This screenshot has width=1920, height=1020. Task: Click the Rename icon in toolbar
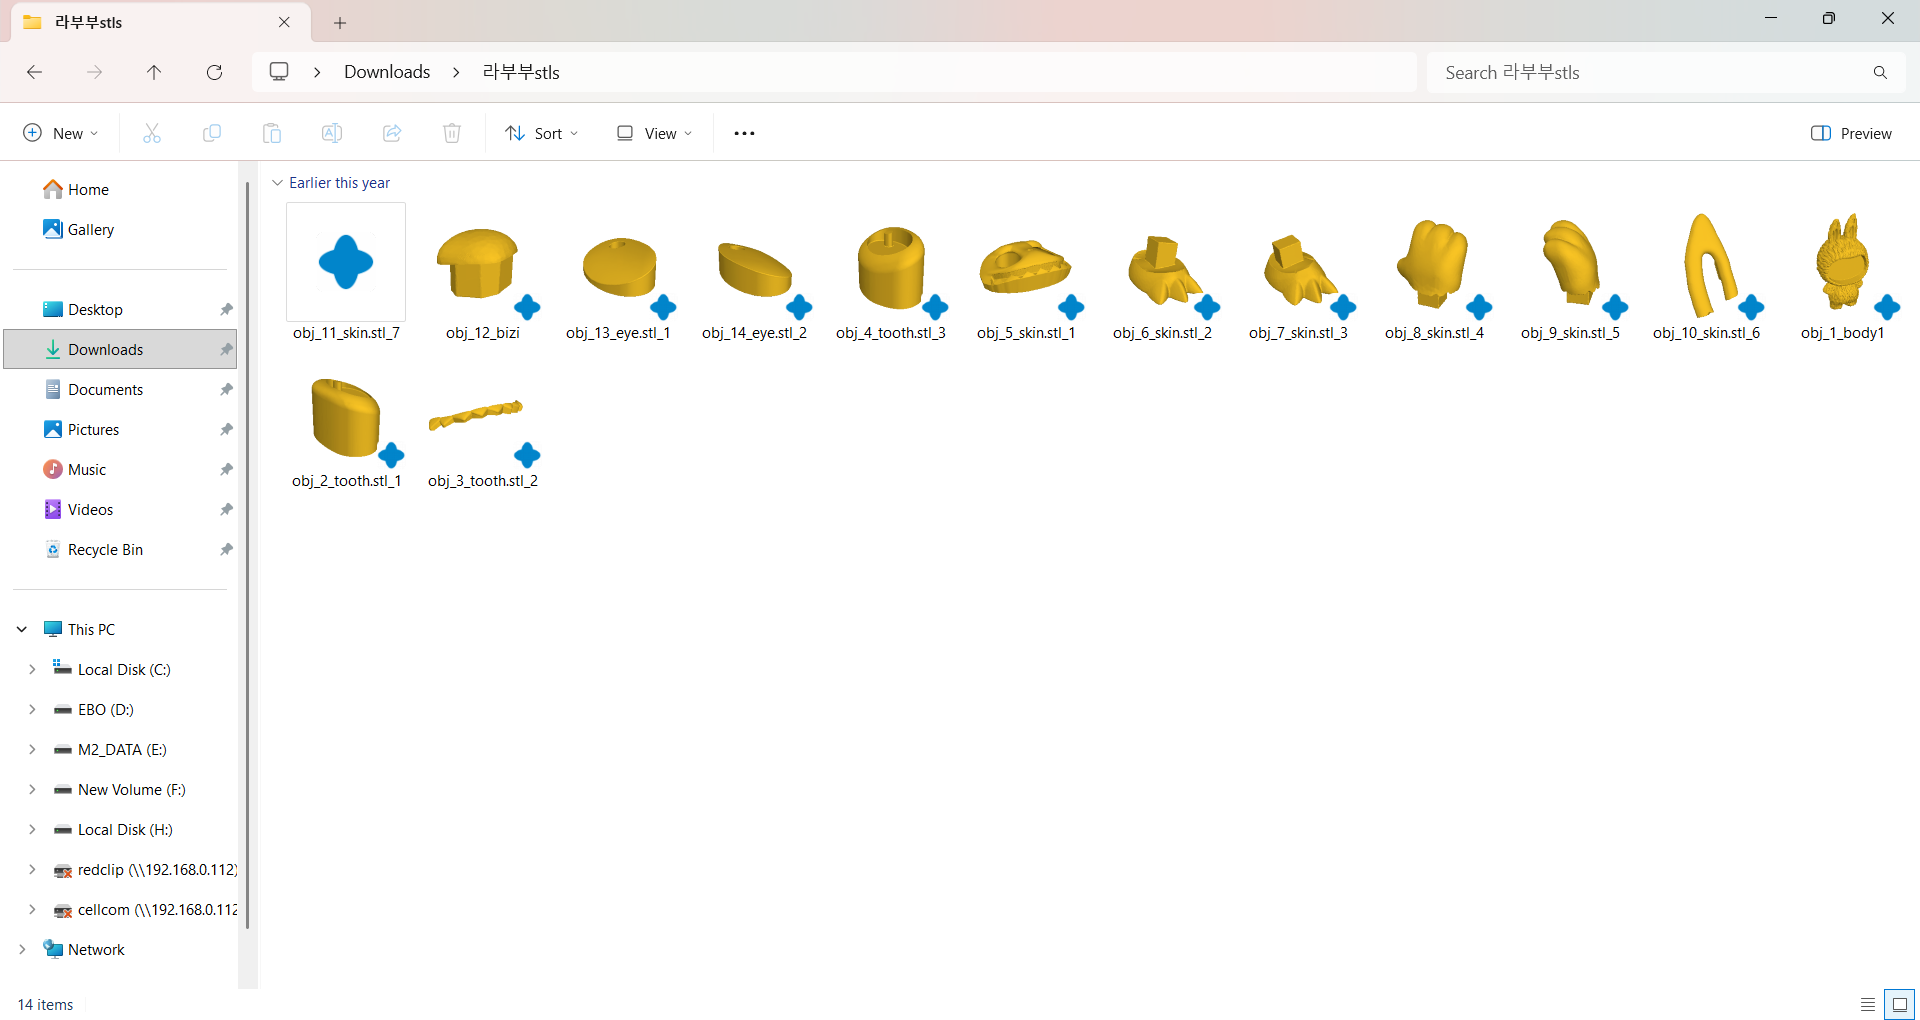tap(332, 133)
